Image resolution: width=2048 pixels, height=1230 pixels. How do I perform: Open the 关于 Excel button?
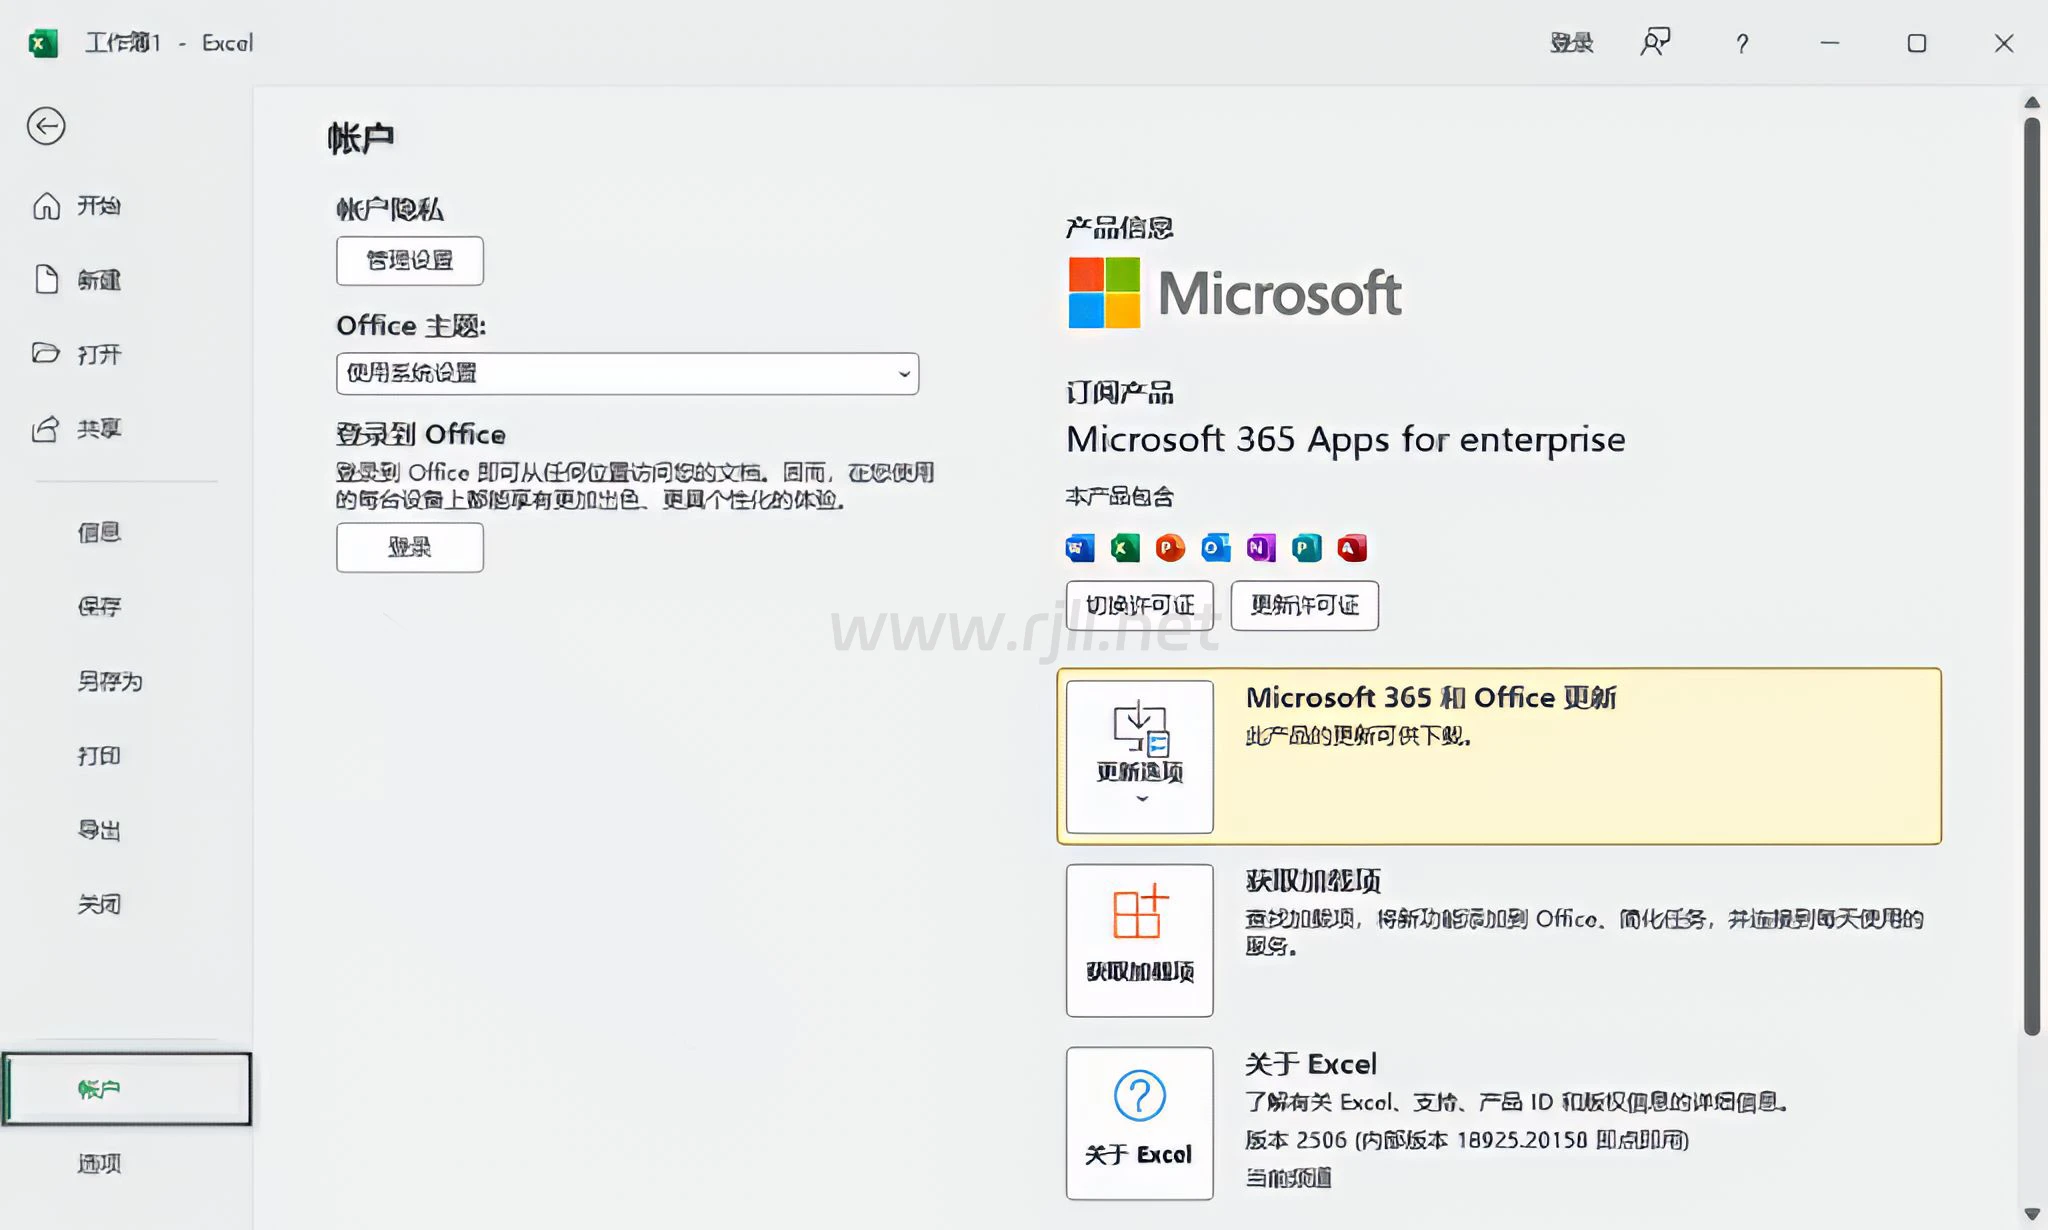1139,1122
